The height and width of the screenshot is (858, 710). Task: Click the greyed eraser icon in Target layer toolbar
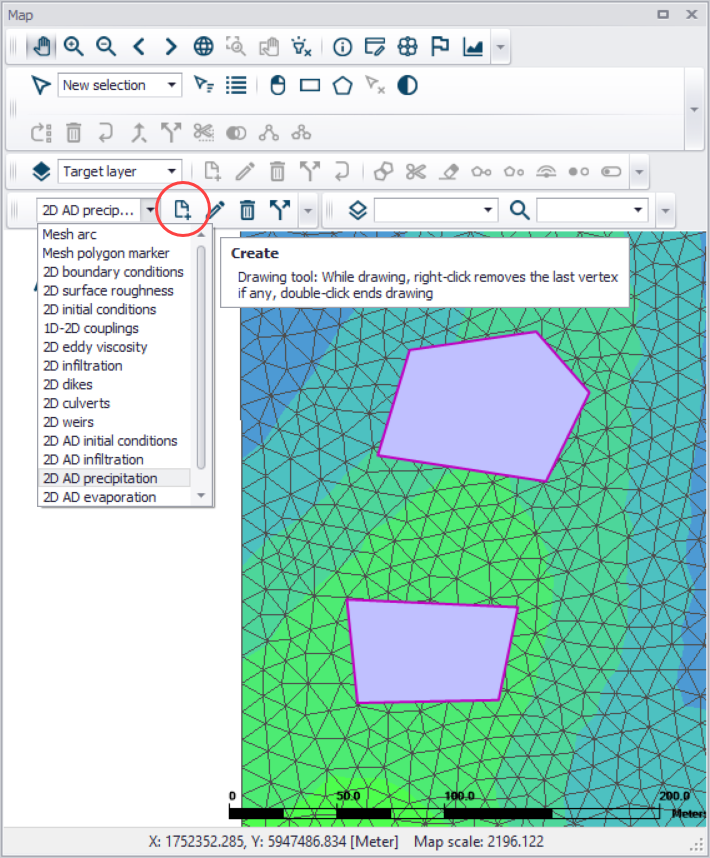pyautogui.click(x=449, y=172)
